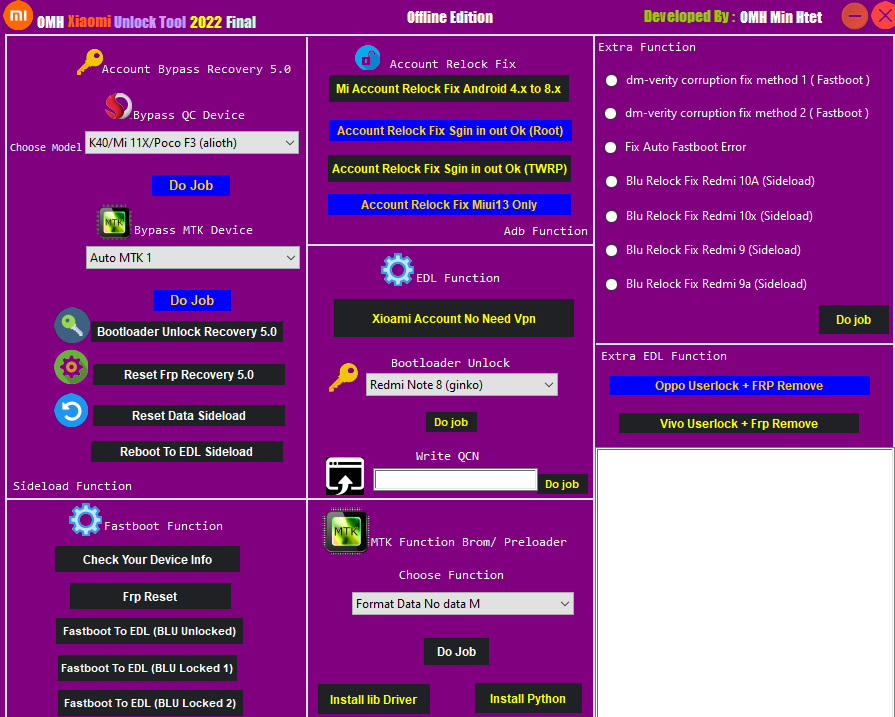
Task: Expand the Auto MTK 1 dropdown
Action: pos(193,258)
